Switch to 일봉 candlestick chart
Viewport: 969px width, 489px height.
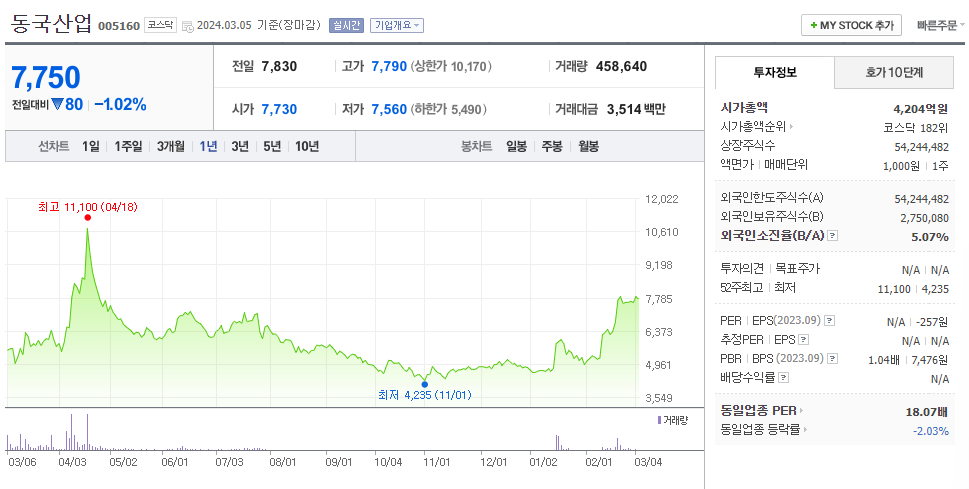pyautogui.click(x=516, y=147)
